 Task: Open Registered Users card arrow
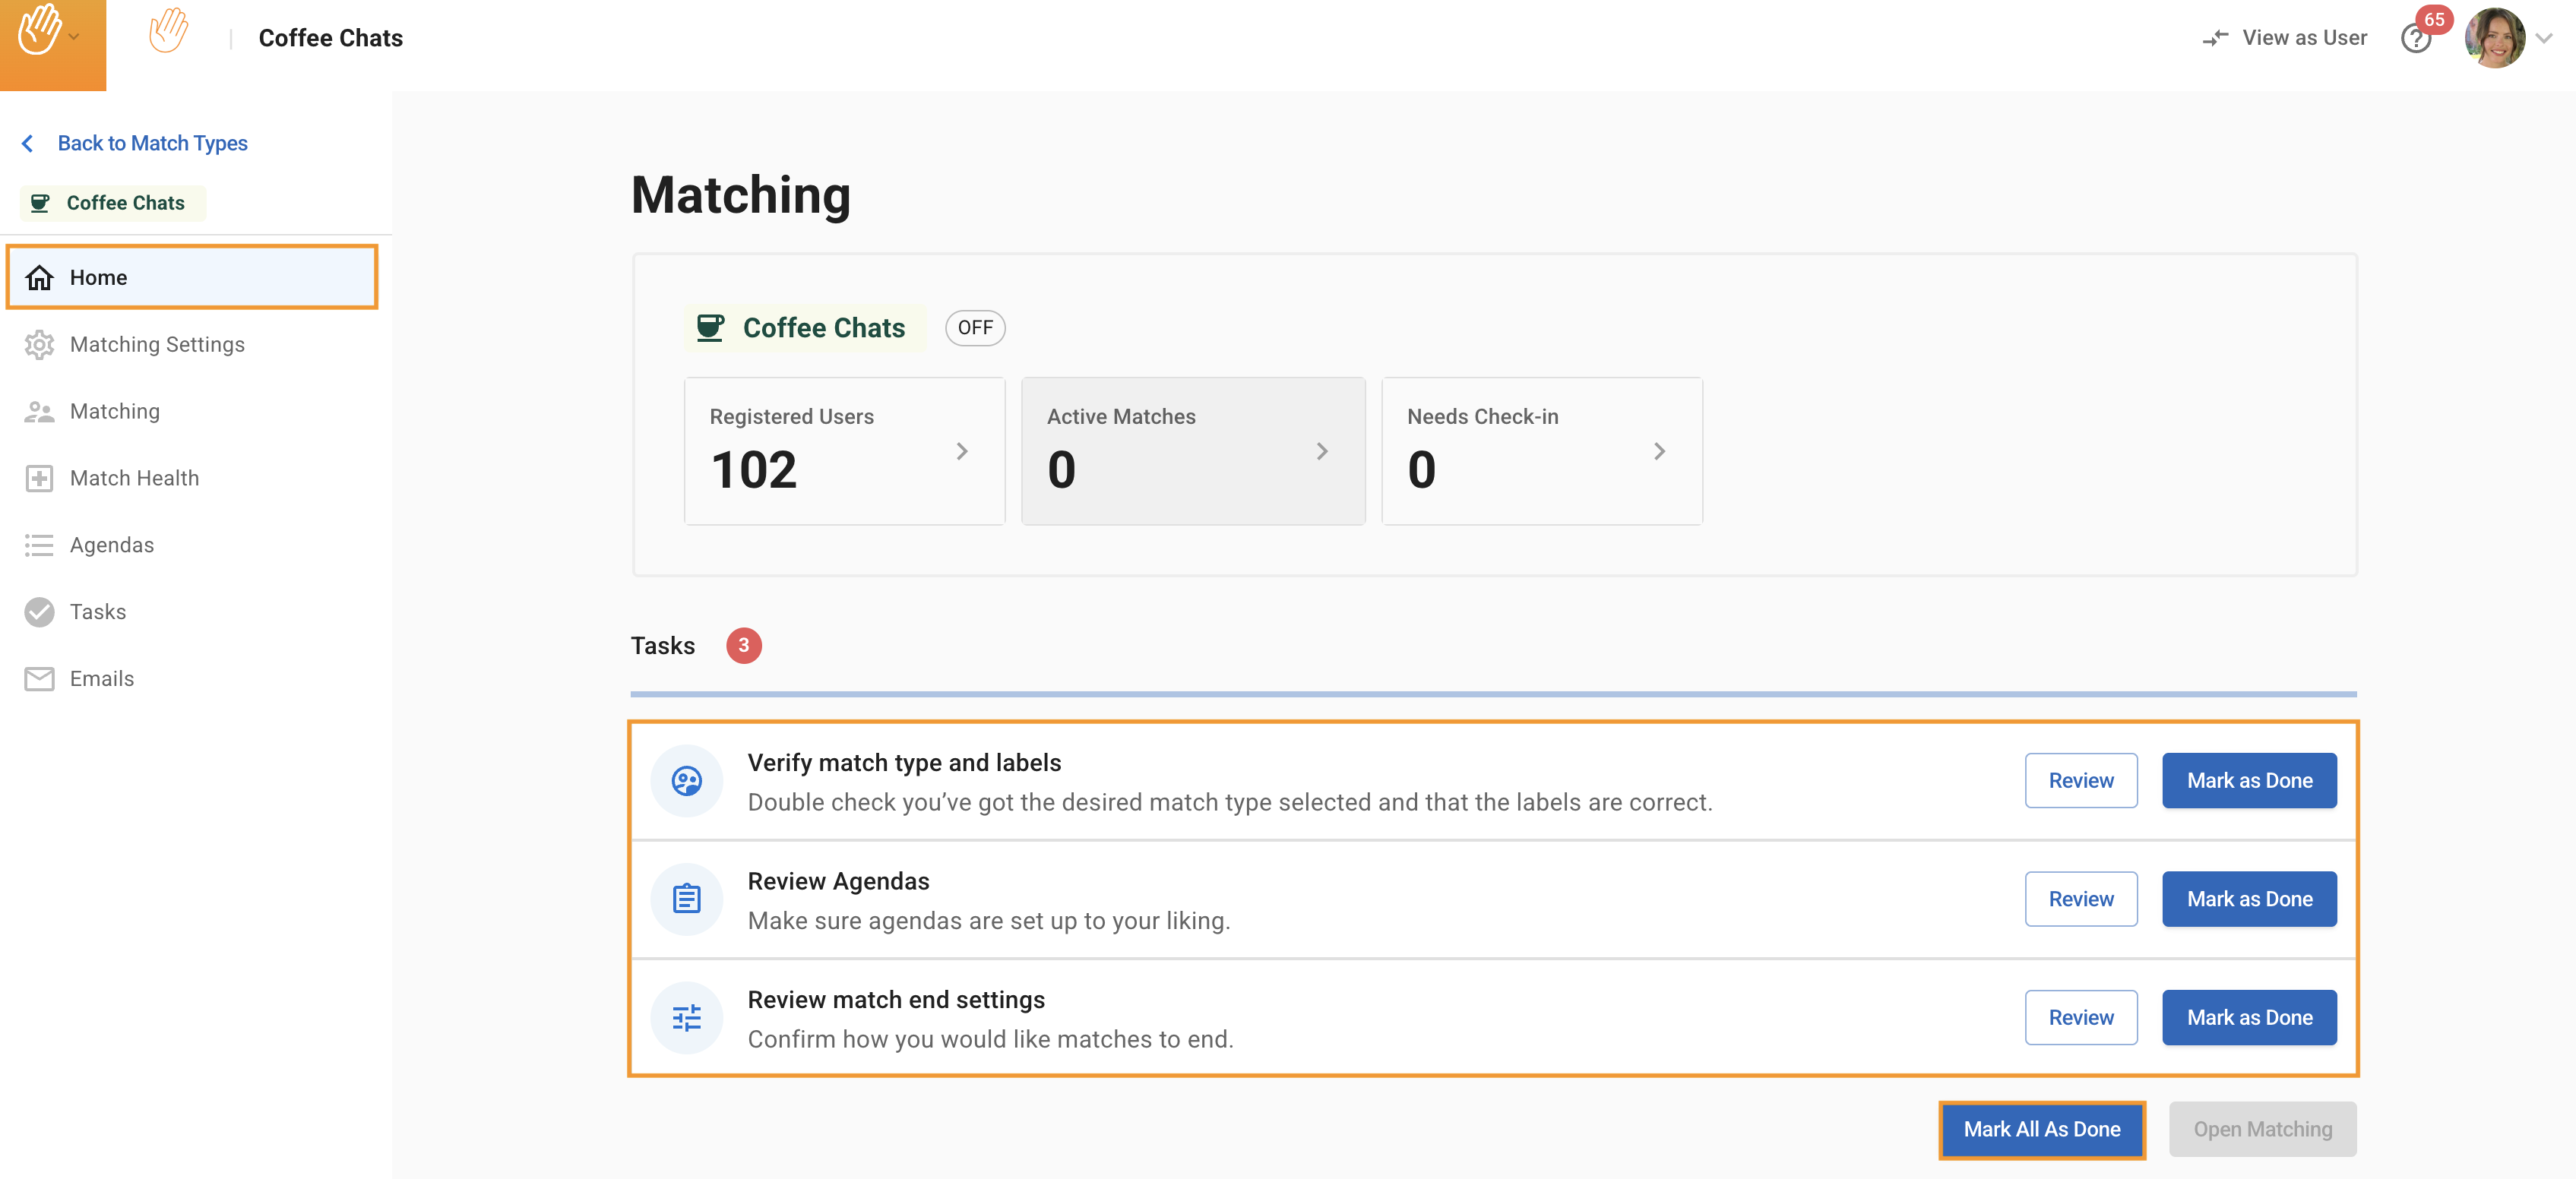click(961, 452)
